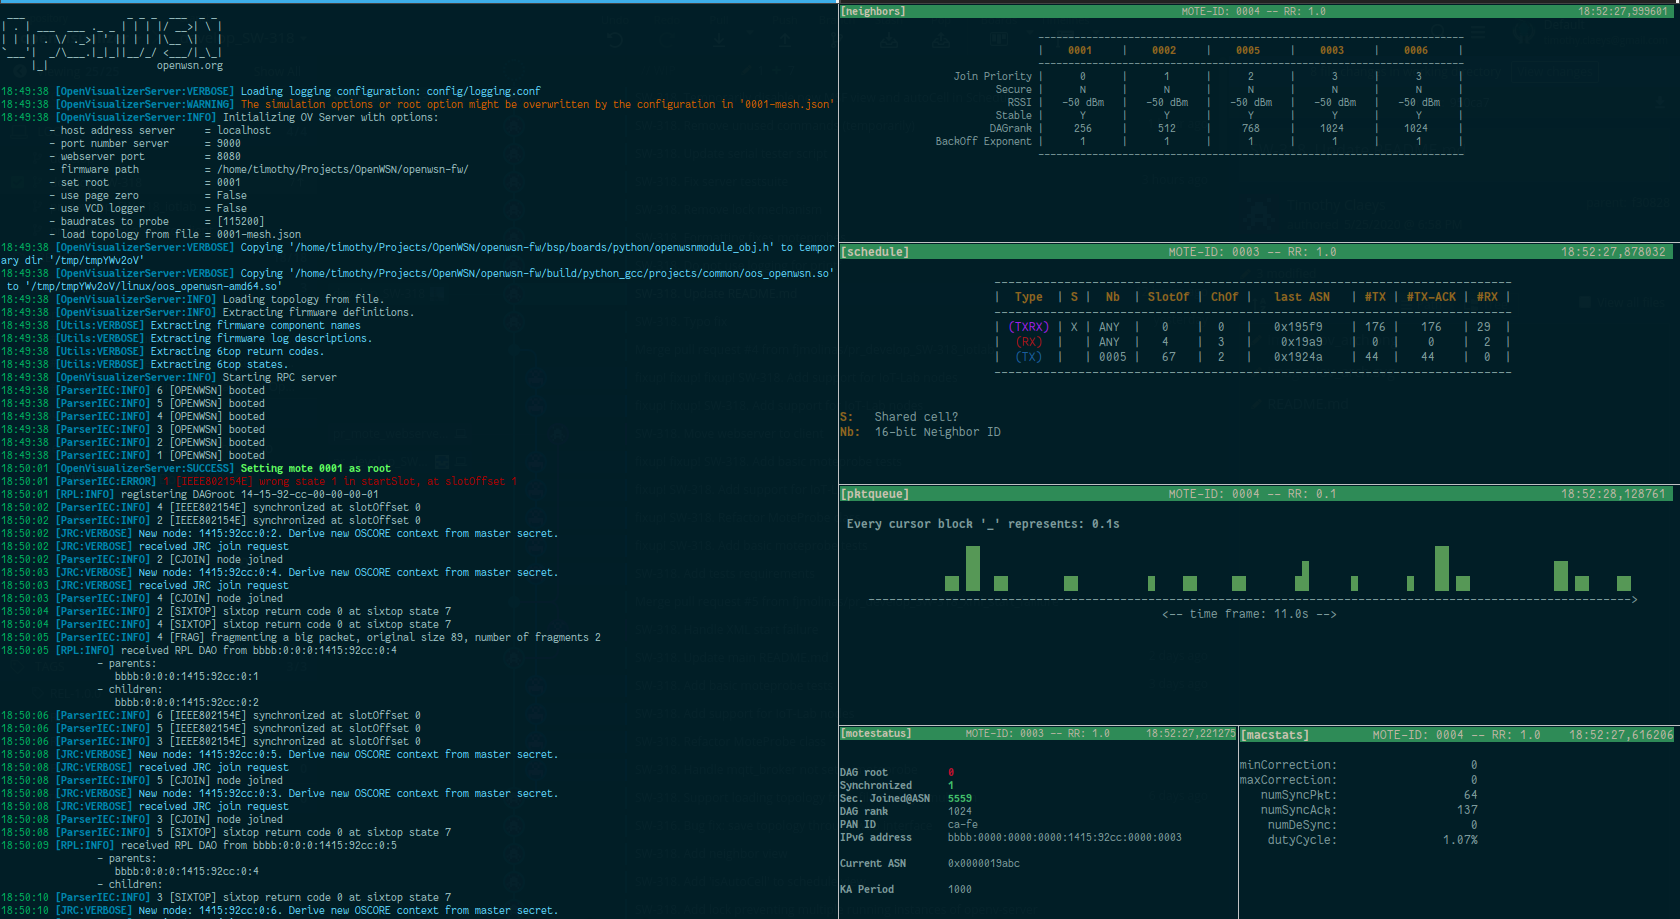This screenshot has height=919, width=1680.
Task: Select the numSyncAck value 137
Action: tap(1466, 810)
